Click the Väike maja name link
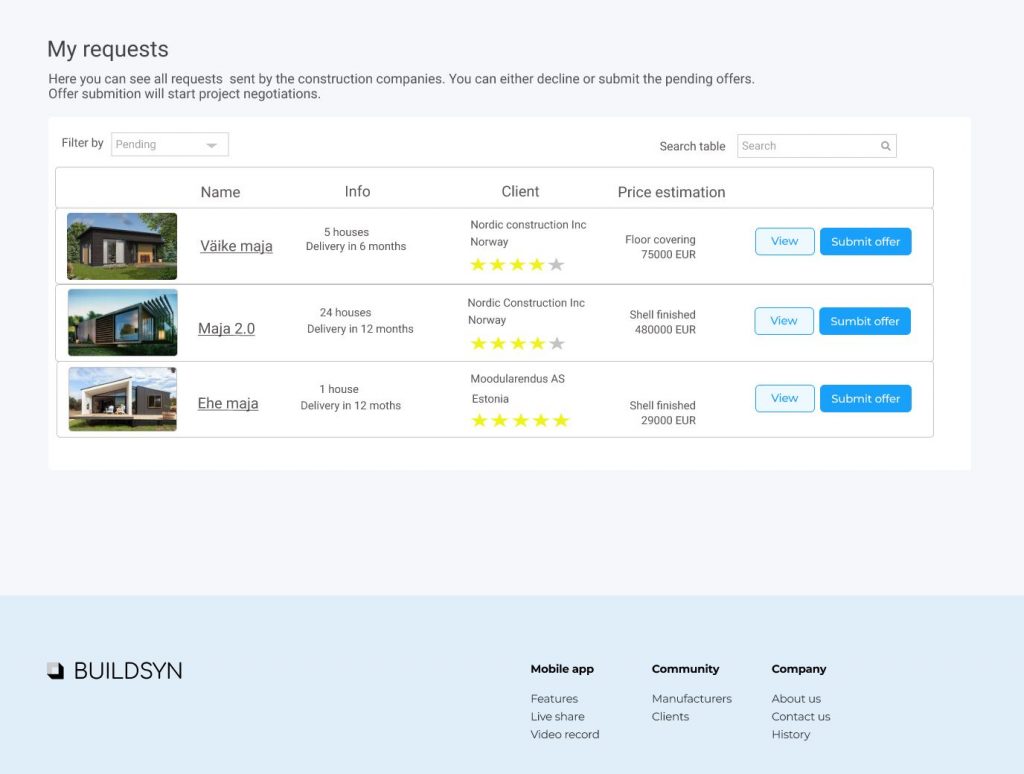This screenshot has width=1024, height=774. [x=236, y=246]
